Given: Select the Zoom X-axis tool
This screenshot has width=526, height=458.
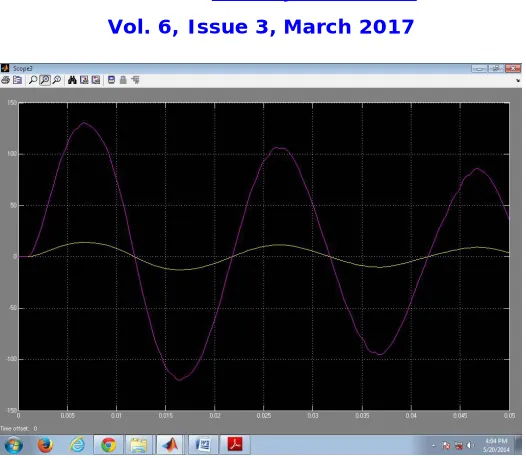Looking at the screenshot, I should 45,80.
